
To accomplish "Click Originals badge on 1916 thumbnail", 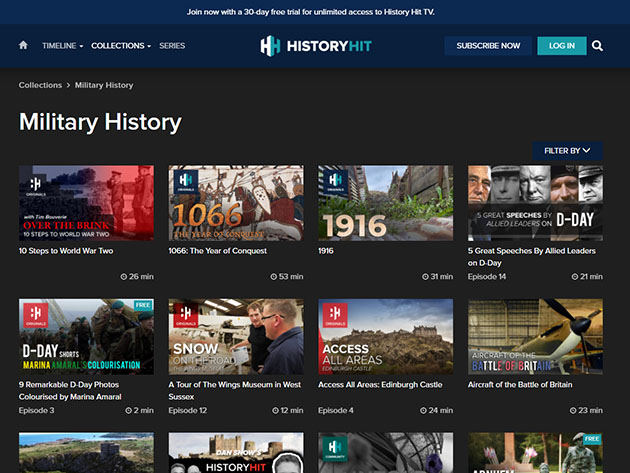I will pos(335,182).
